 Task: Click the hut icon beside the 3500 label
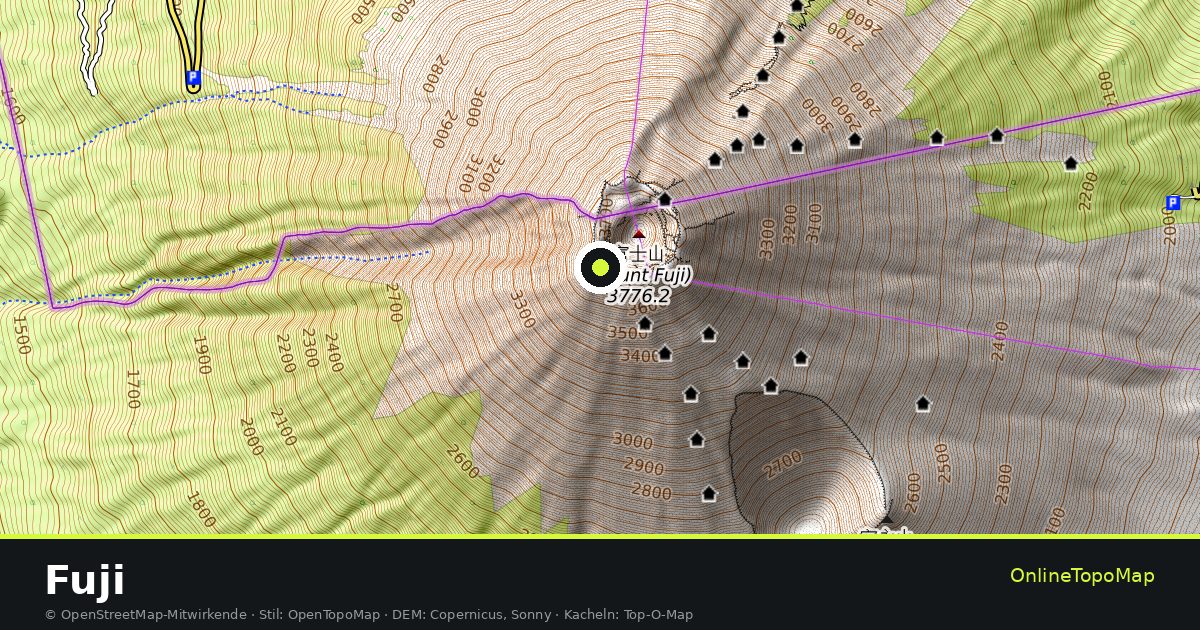645,323
